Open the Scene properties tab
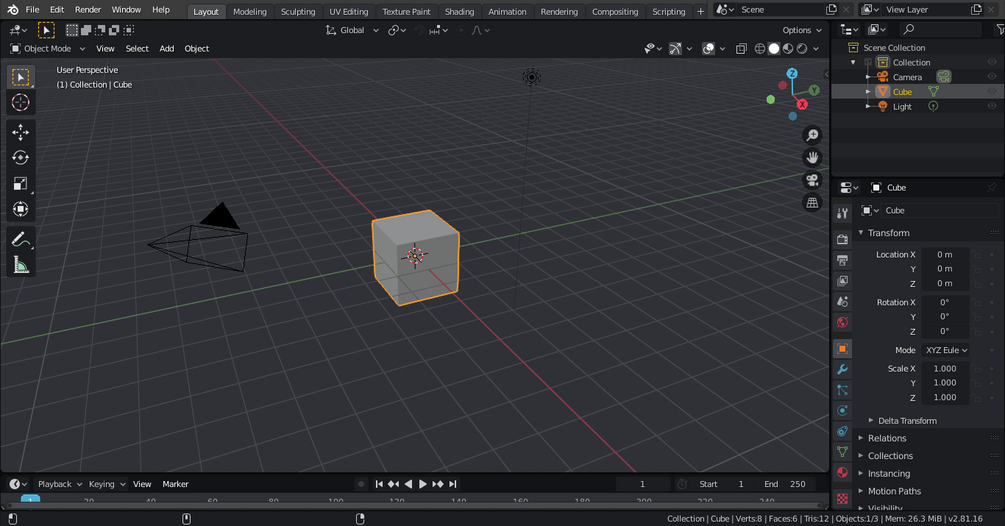1005x526 pixels. 842,301
